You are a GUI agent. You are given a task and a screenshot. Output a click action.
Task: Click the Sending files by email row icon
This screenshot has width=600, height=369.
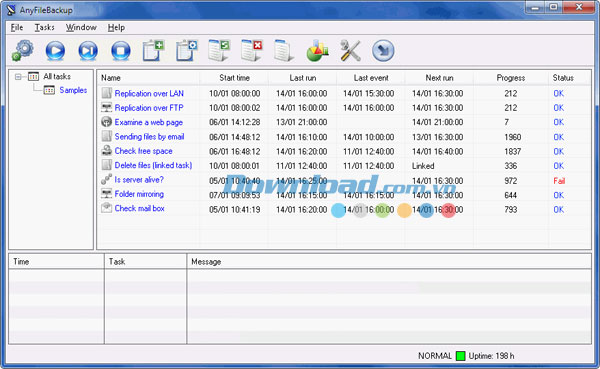tap(107, 136)
